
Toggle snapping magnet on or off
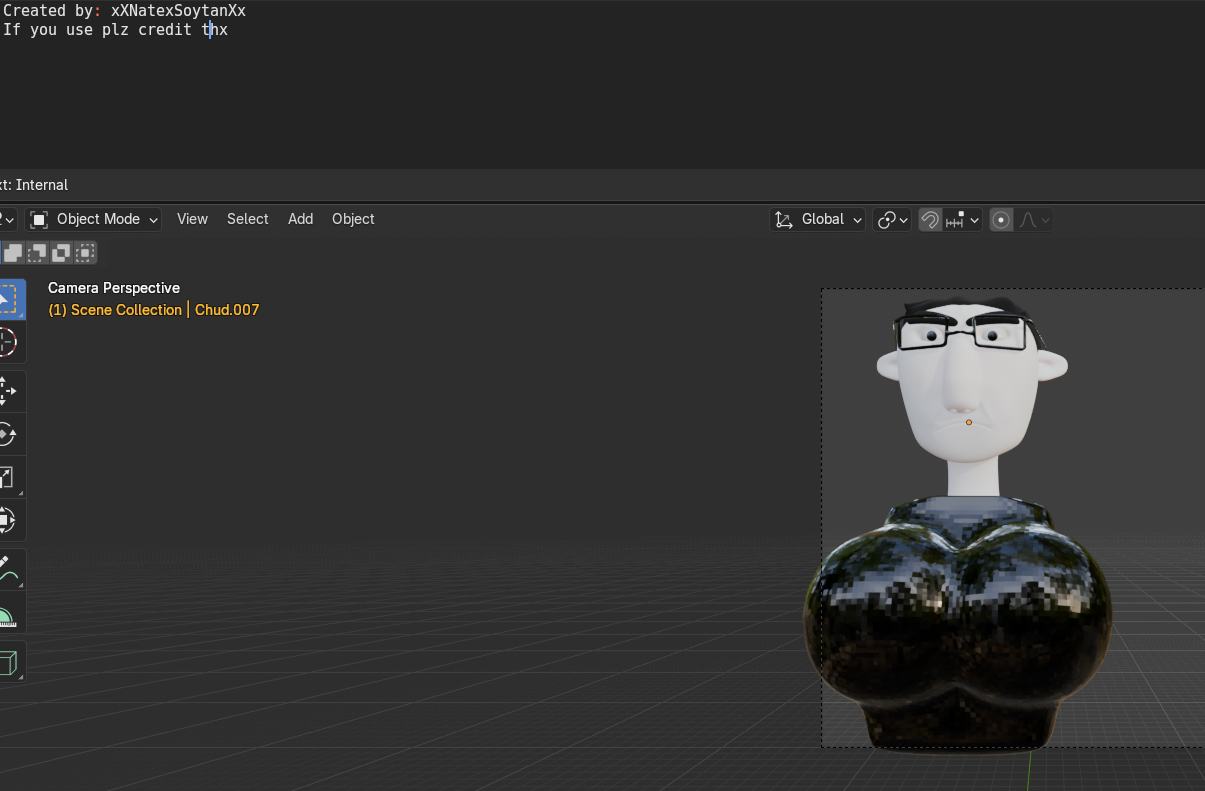click(930, 219)
